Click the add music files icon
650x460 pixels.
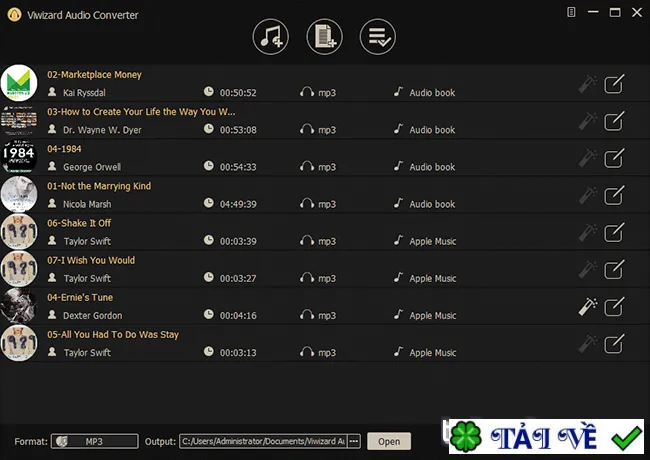tap(271, 37)
